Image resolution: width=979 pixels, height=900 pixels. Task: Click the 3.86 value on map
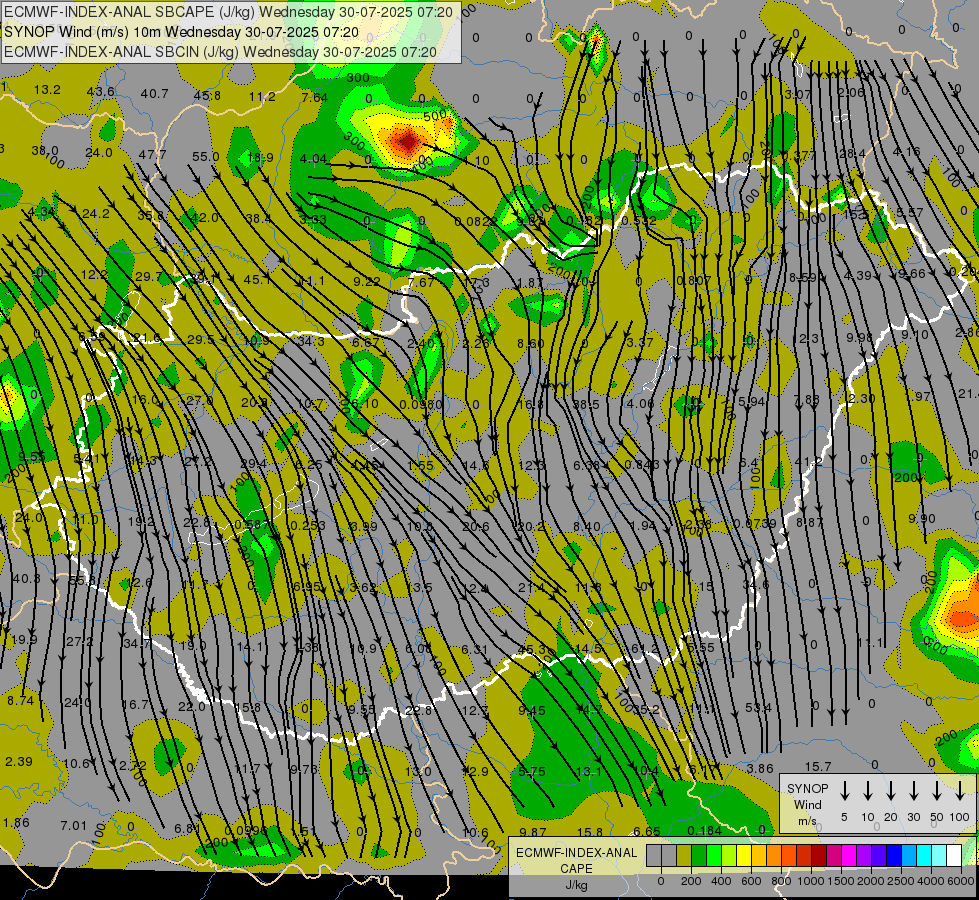760,768
